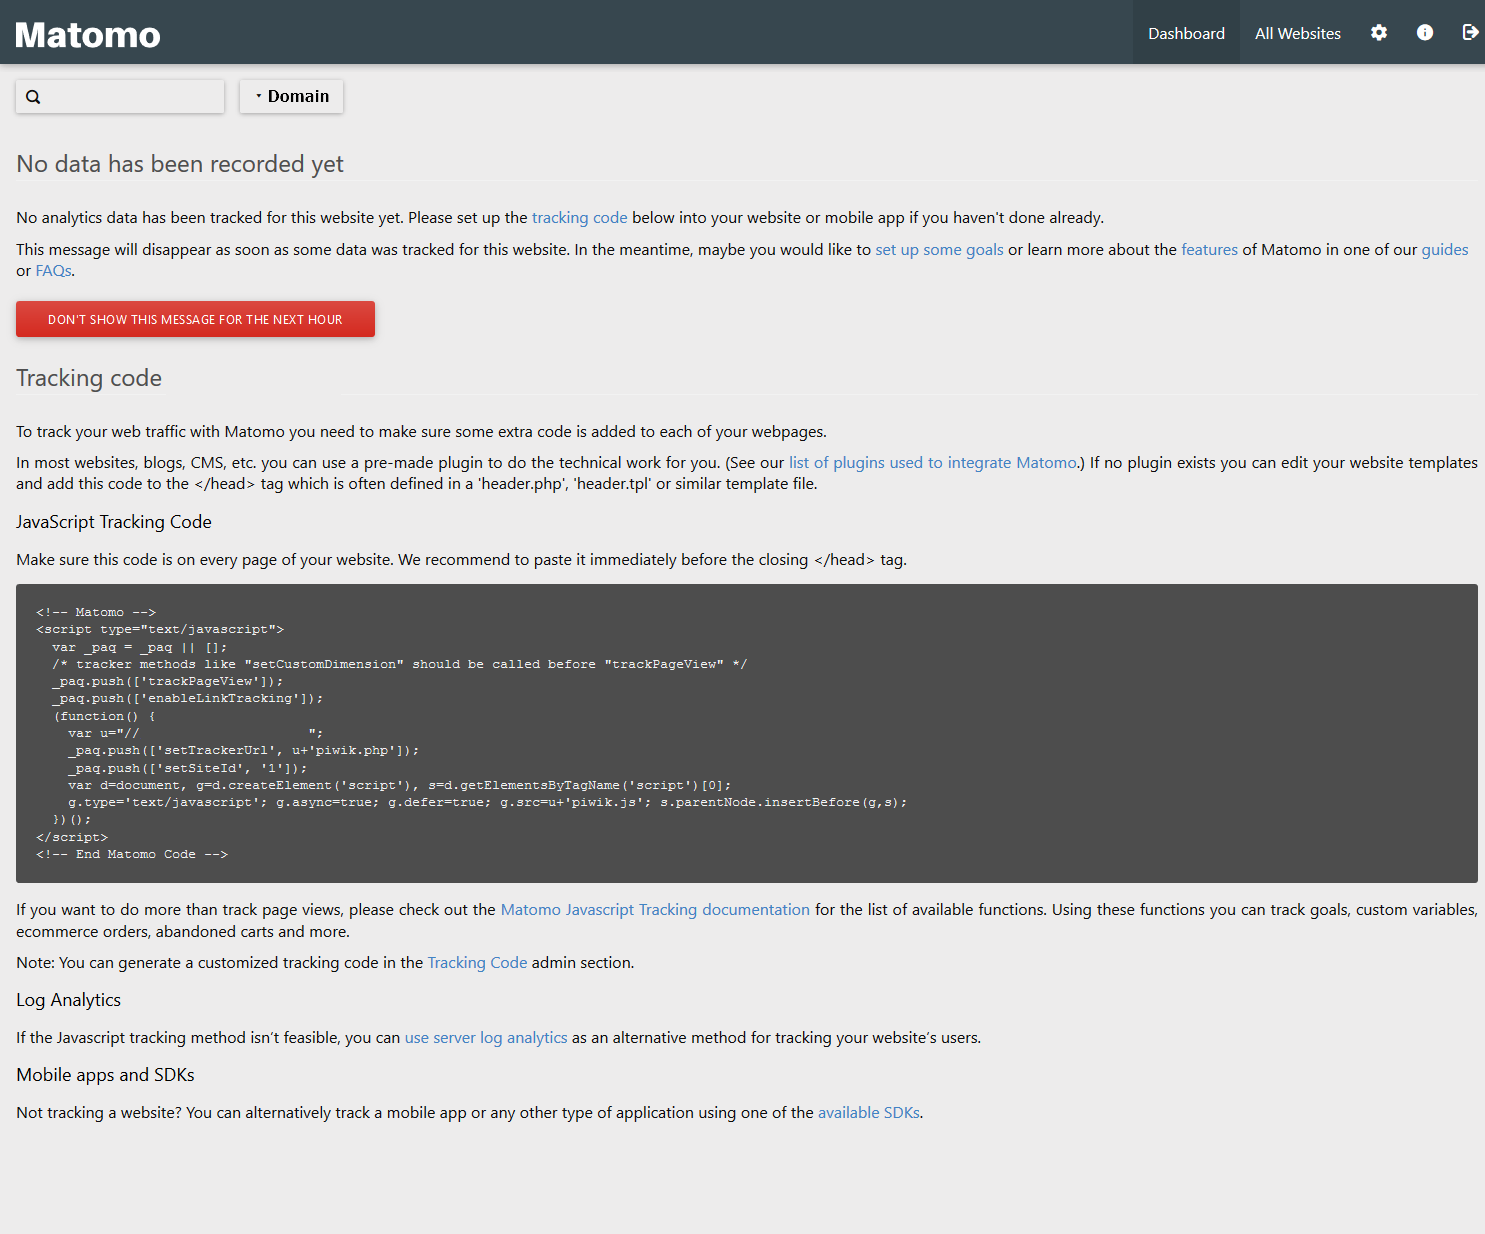The height and width of the screenshot is (1234, 1485).
Task: Expand the Domain dropdown selector
Action: pyautogui.click(x=291, y=97)
